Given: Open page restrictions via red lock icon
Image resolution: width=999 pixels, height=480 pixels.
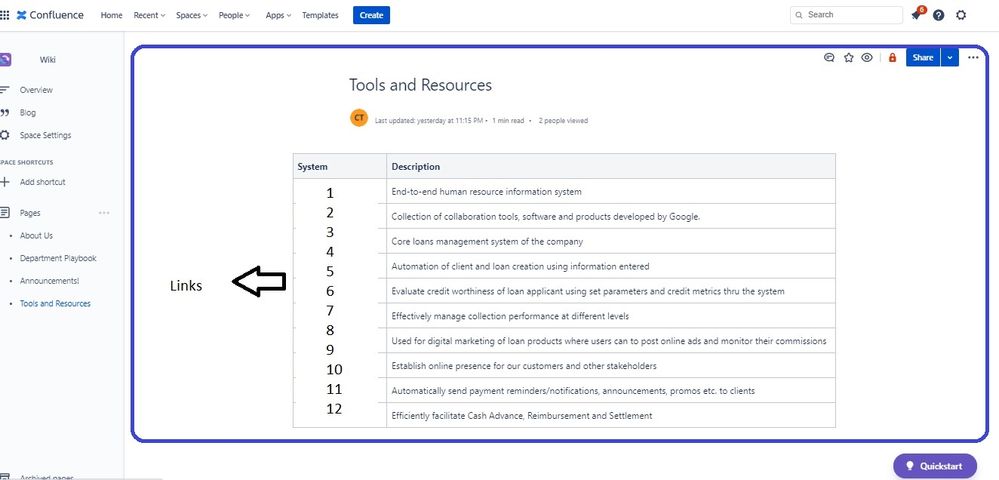Looking at the screenshot, I should 892,57.
